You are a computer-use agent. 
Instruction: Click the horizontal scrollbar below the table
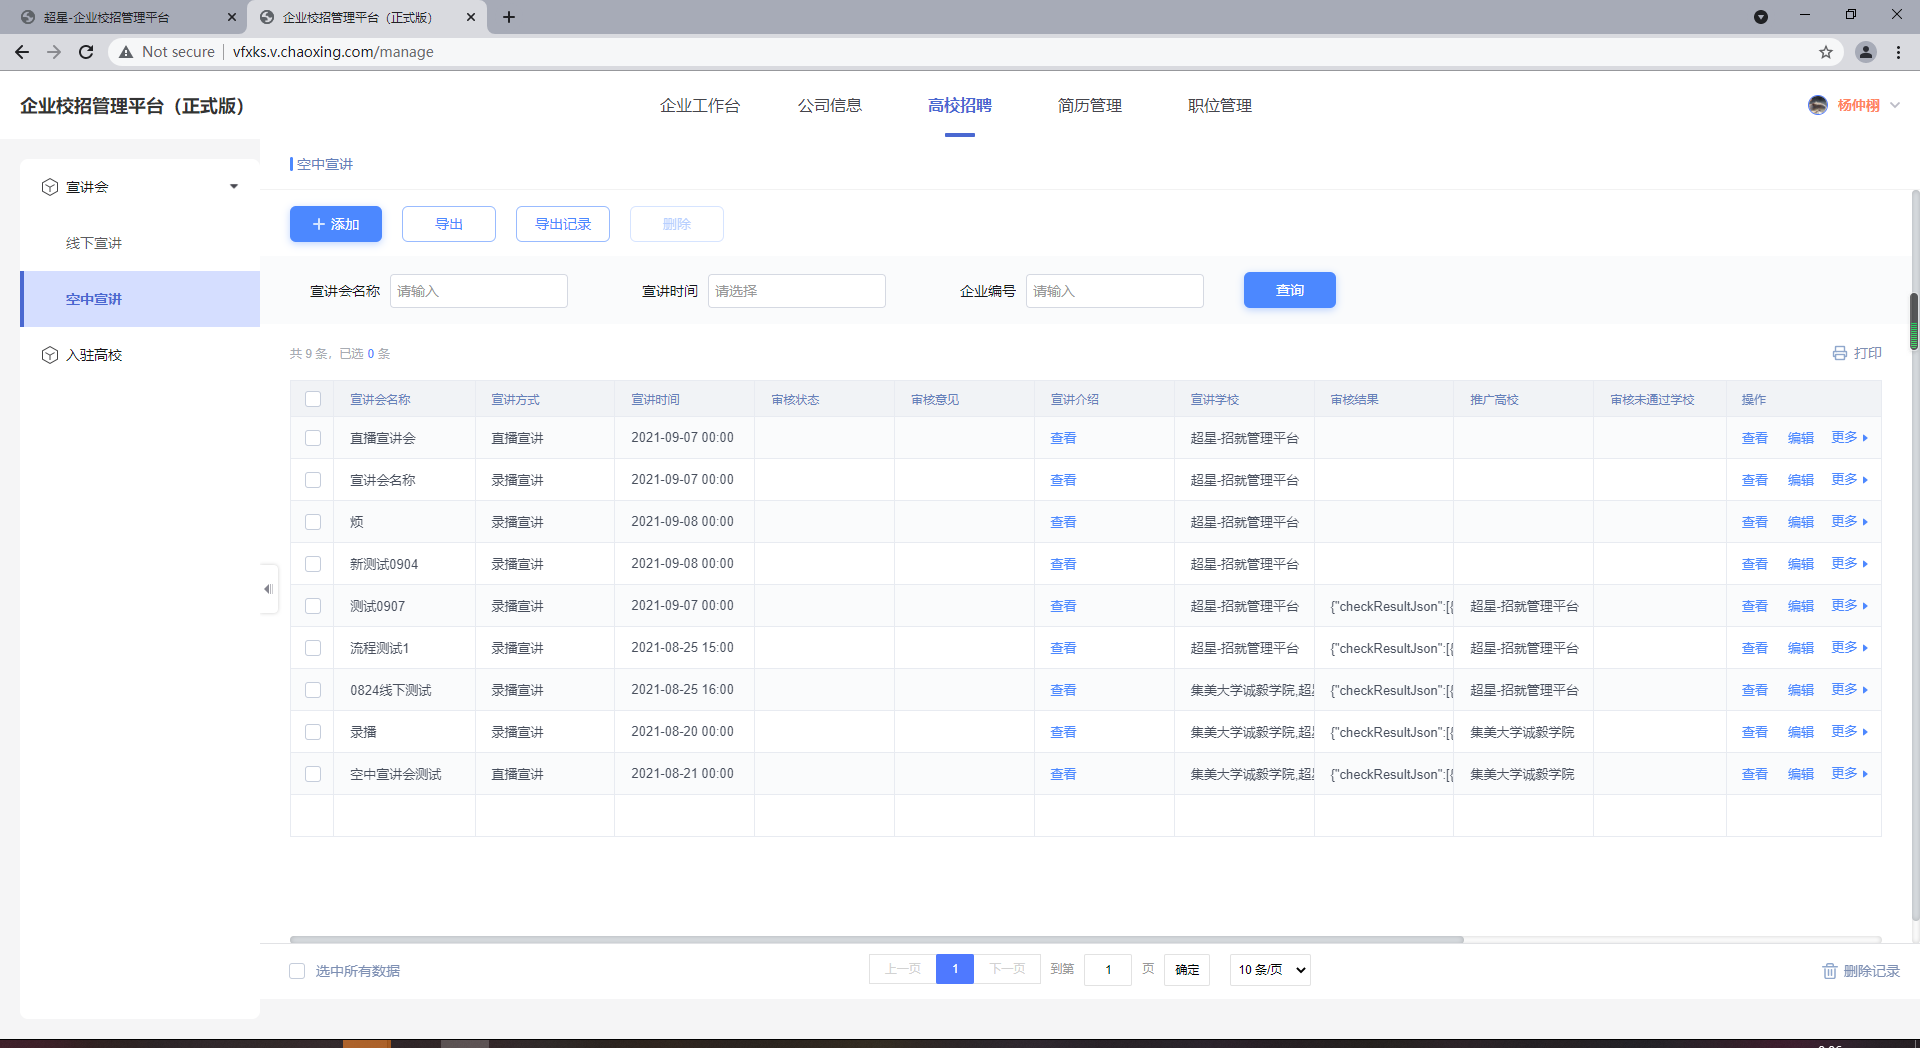876,940
